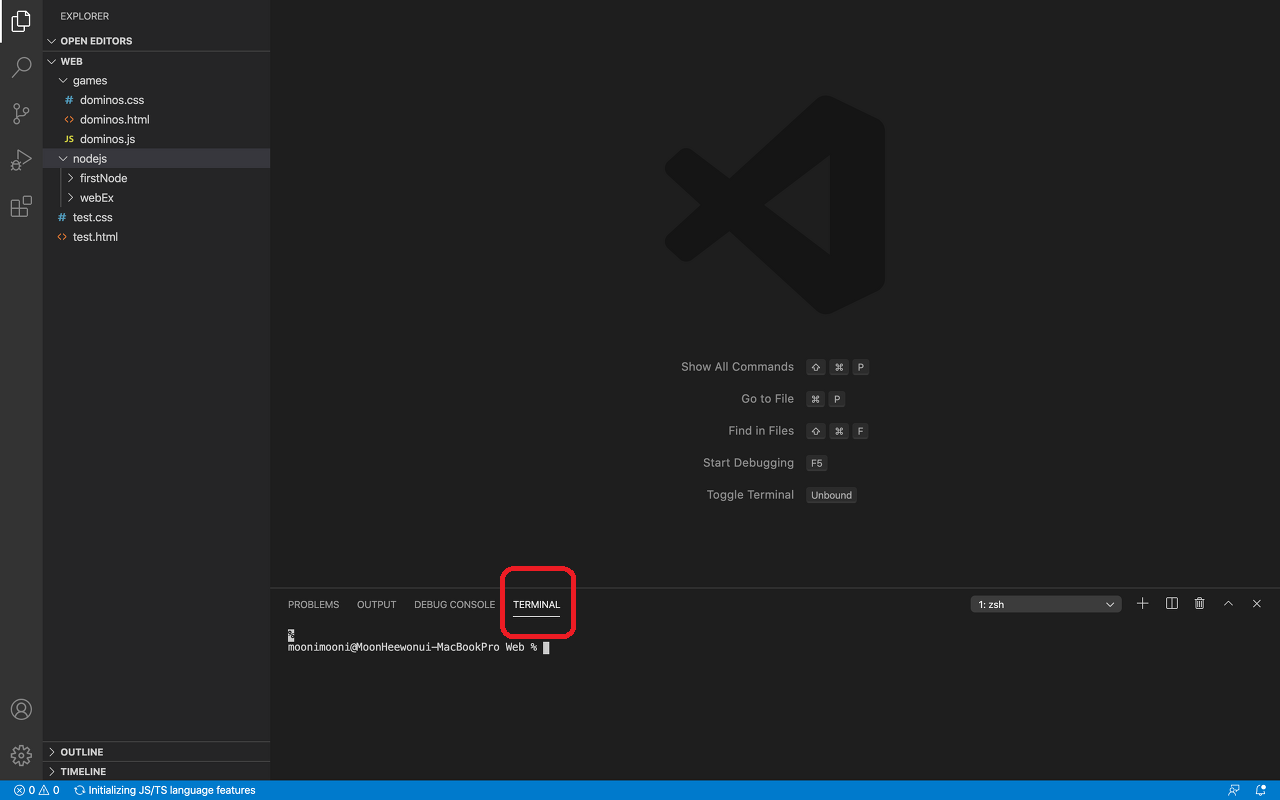Click Initializing JS/TS language features status

coord(165,790)
